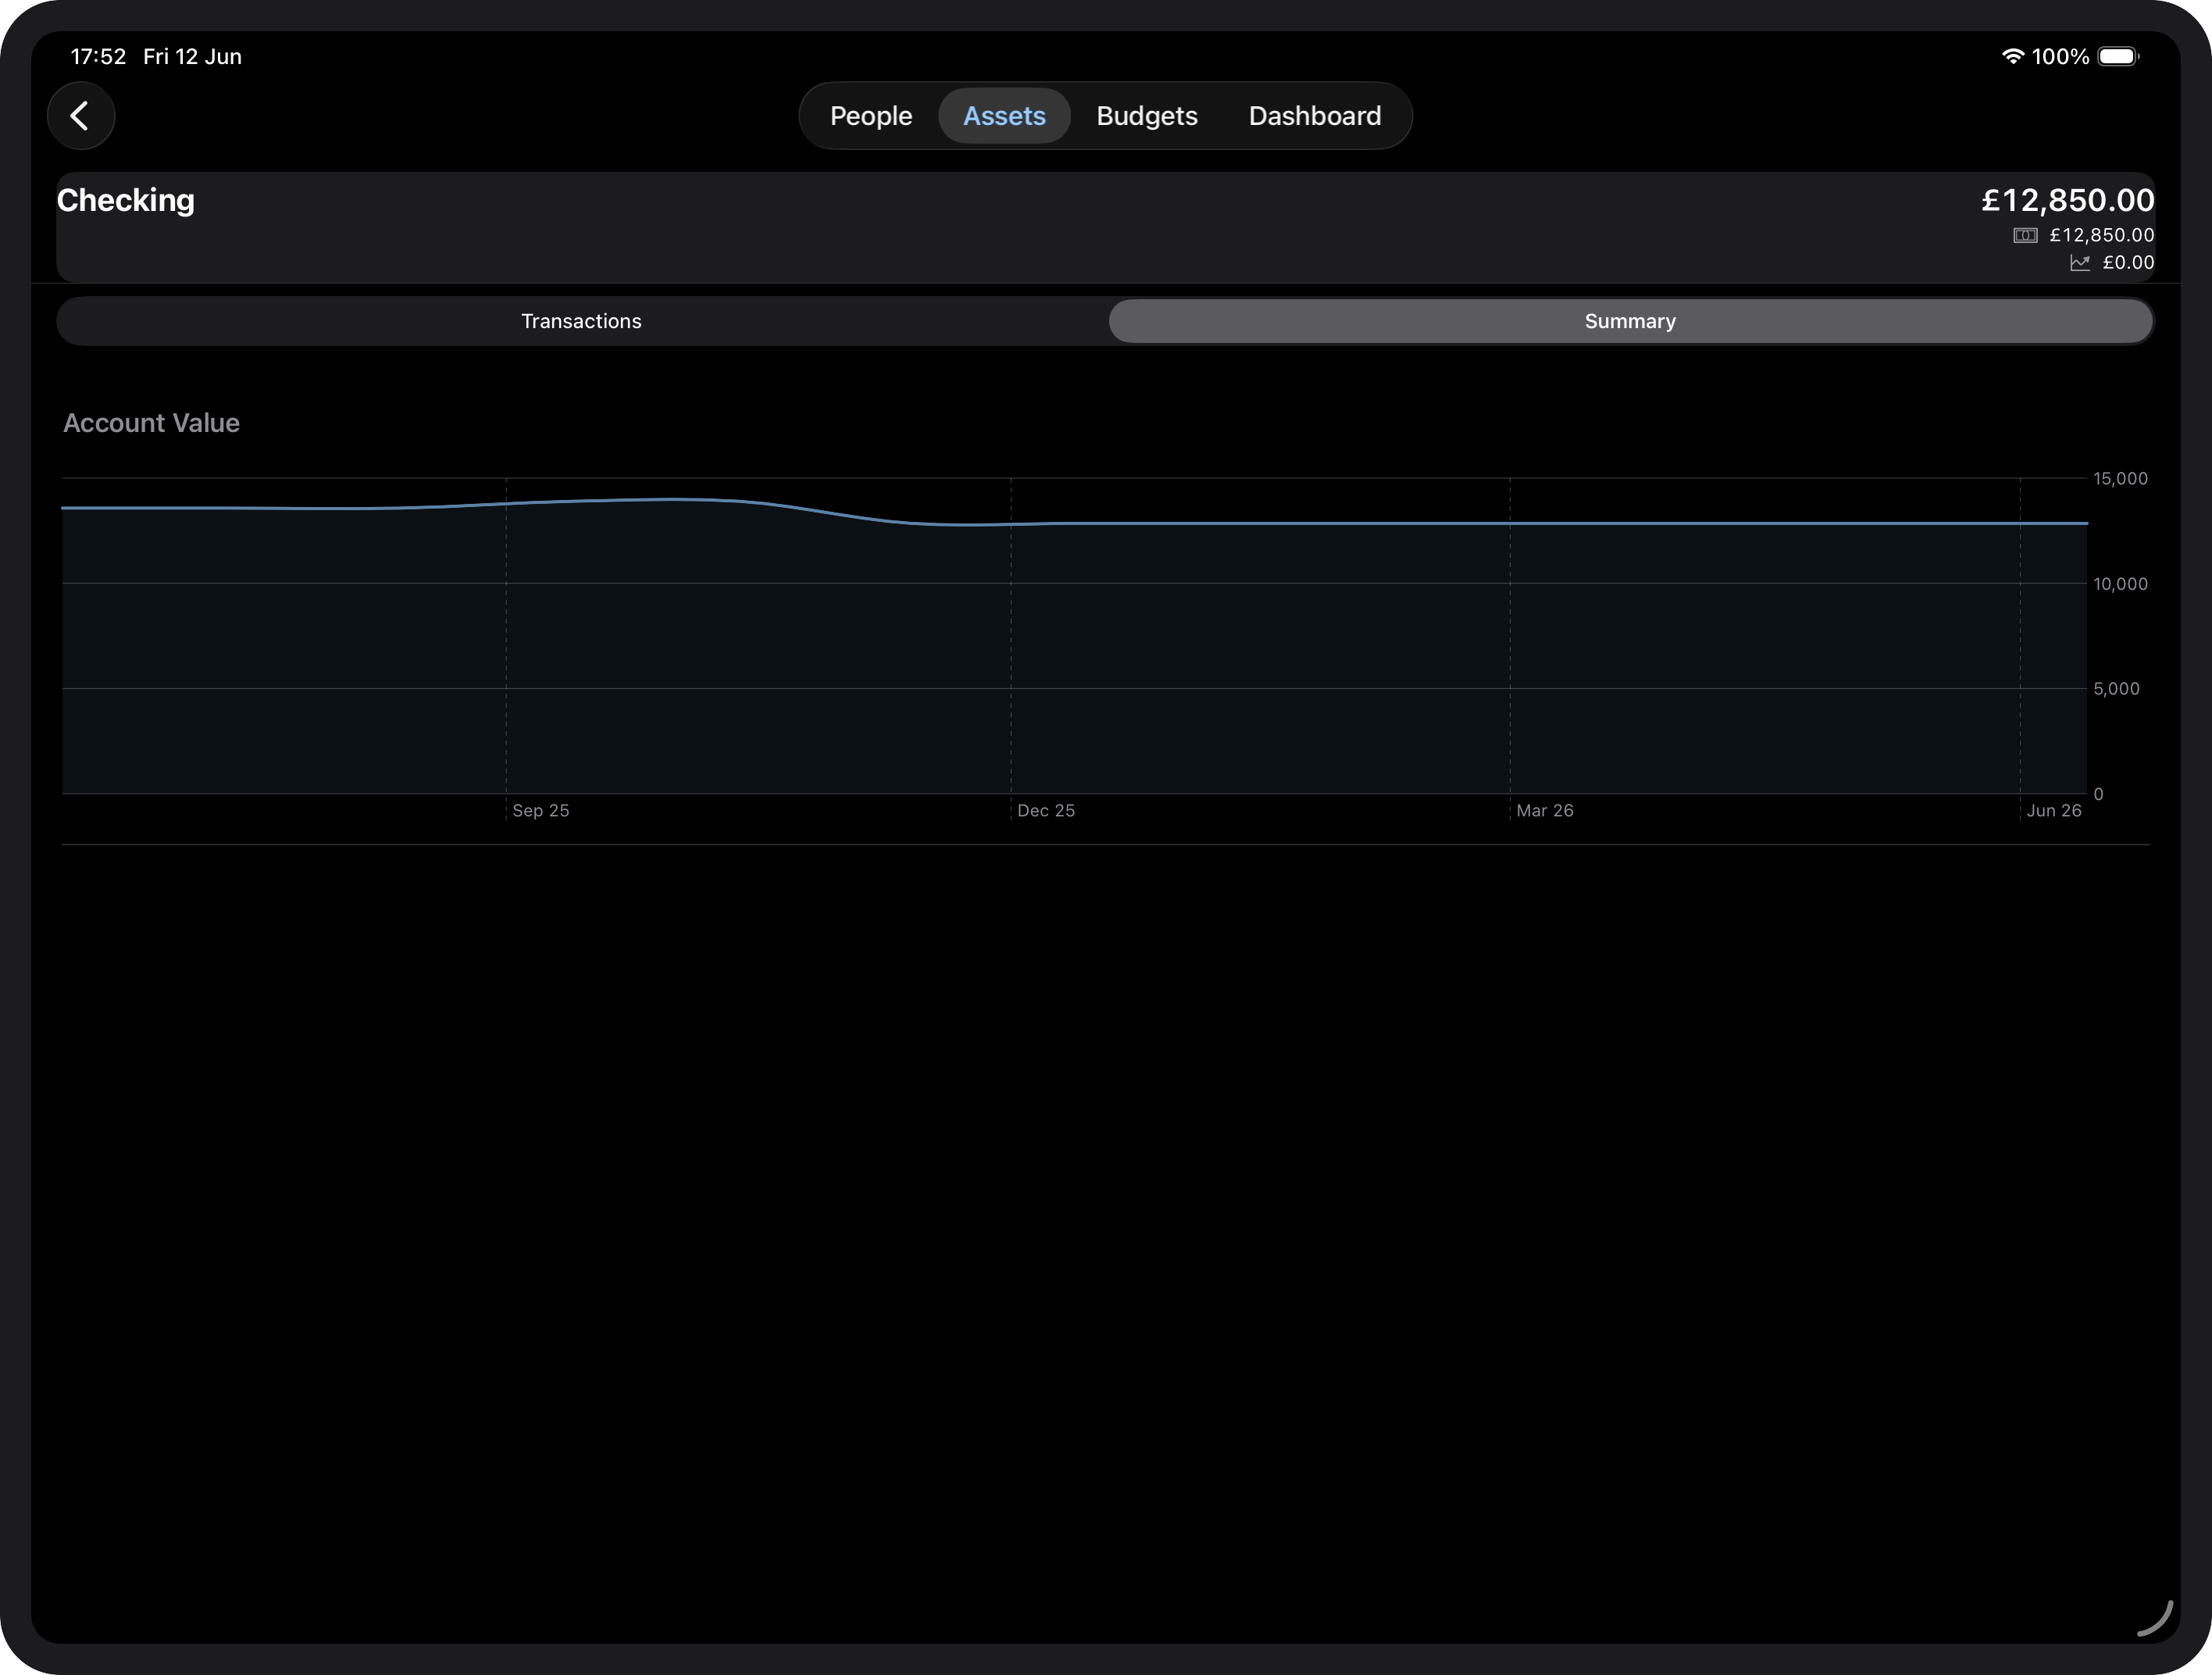Click the 10,000 axis label
Viewport: 2212px width, 1675px height.
(2120, 584)
